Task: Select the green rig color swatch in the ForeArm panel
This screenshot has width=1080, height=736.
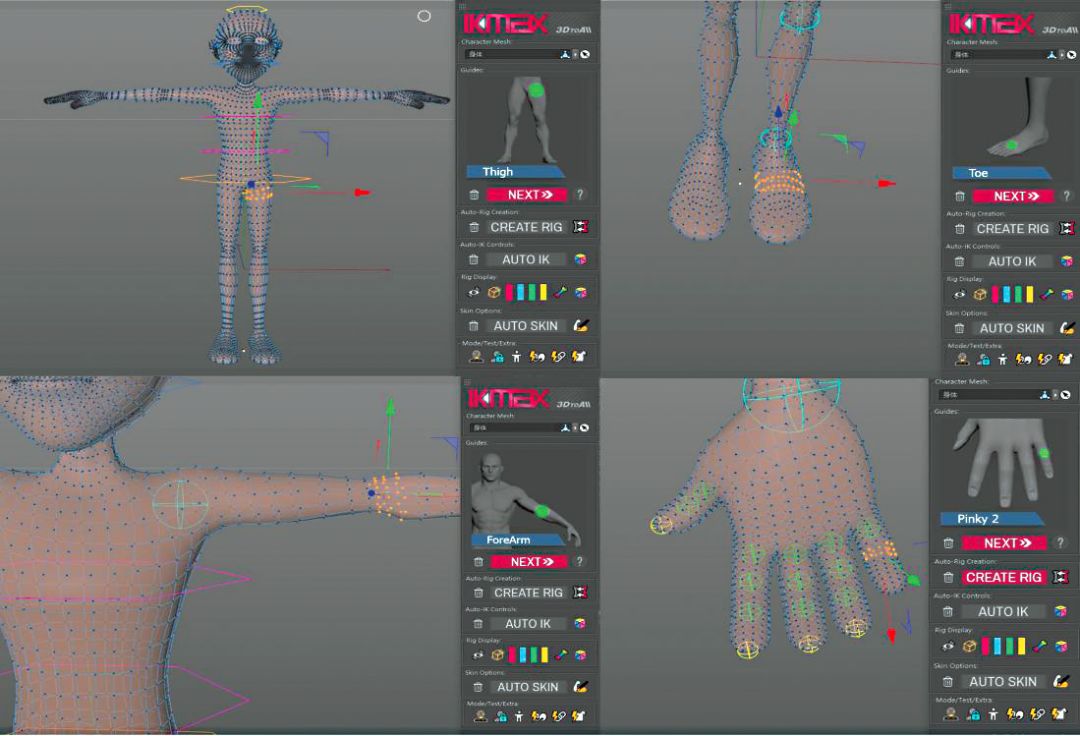Action: point(534,655)
